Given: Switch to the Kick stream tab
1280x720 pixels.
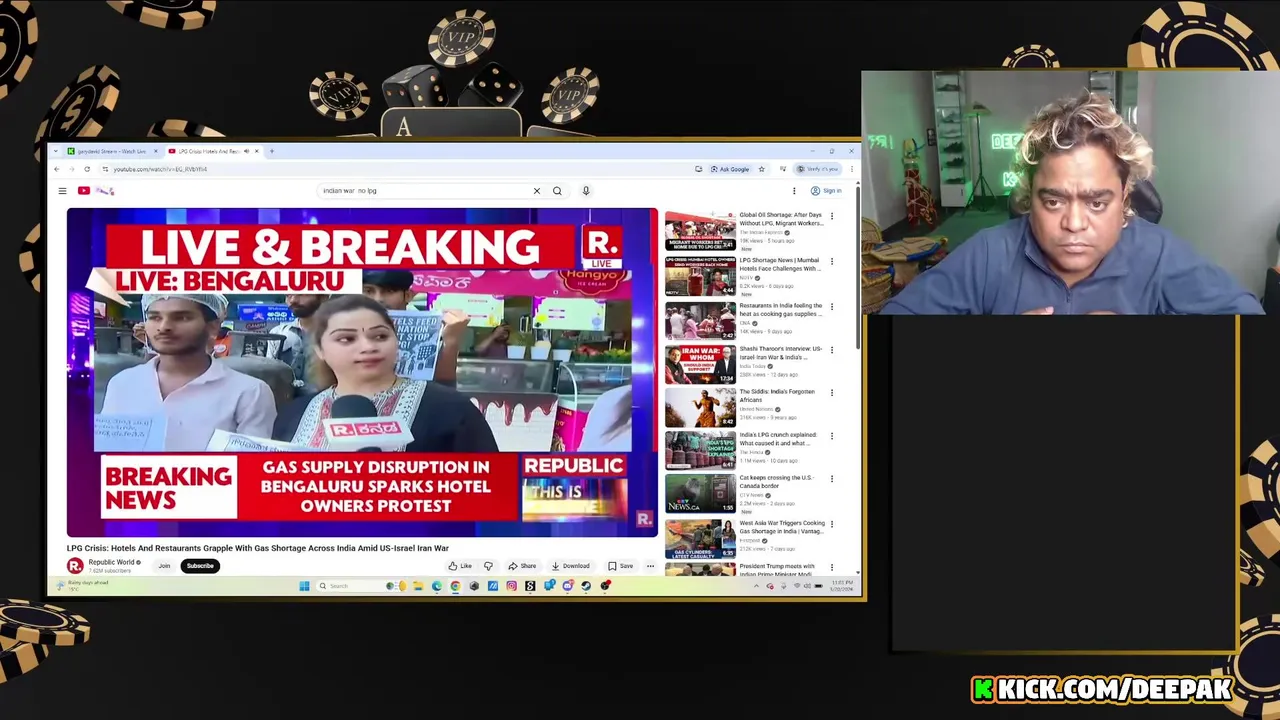Looking at the screenshot, I should 112,151.
